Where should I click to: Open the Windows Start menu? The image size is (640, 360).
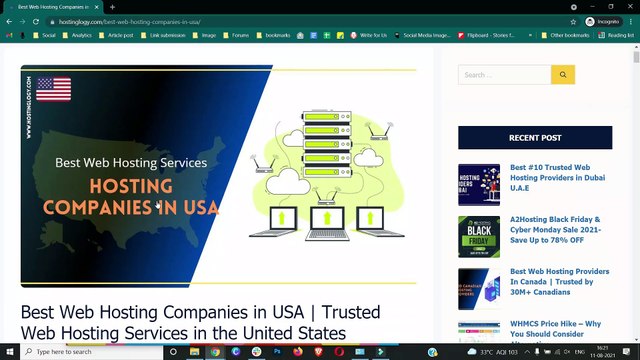coord(10,351)
